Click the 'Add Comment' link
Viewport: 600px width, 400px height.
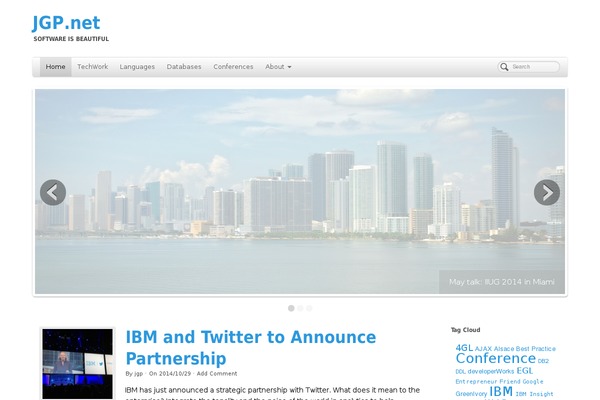[217, 374]
